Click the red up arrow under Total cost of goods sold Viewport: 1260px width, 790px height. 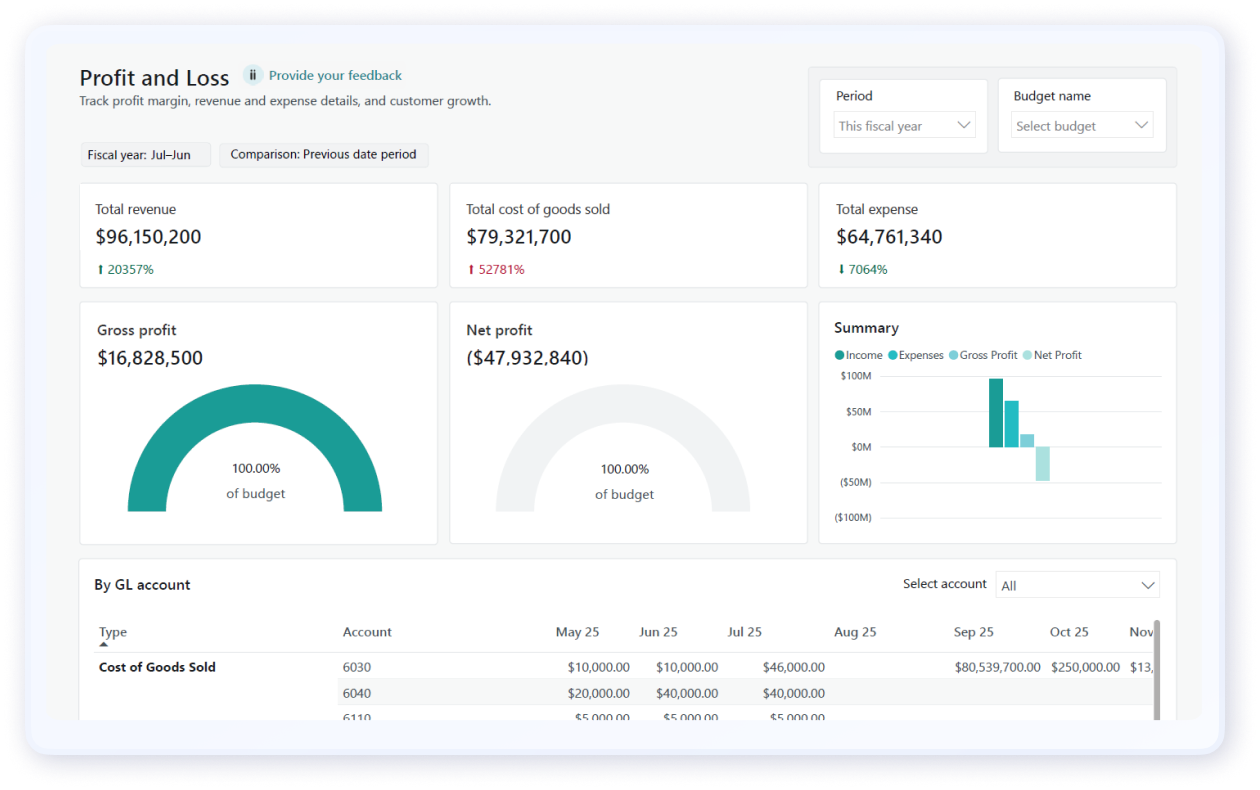point(471,270)
